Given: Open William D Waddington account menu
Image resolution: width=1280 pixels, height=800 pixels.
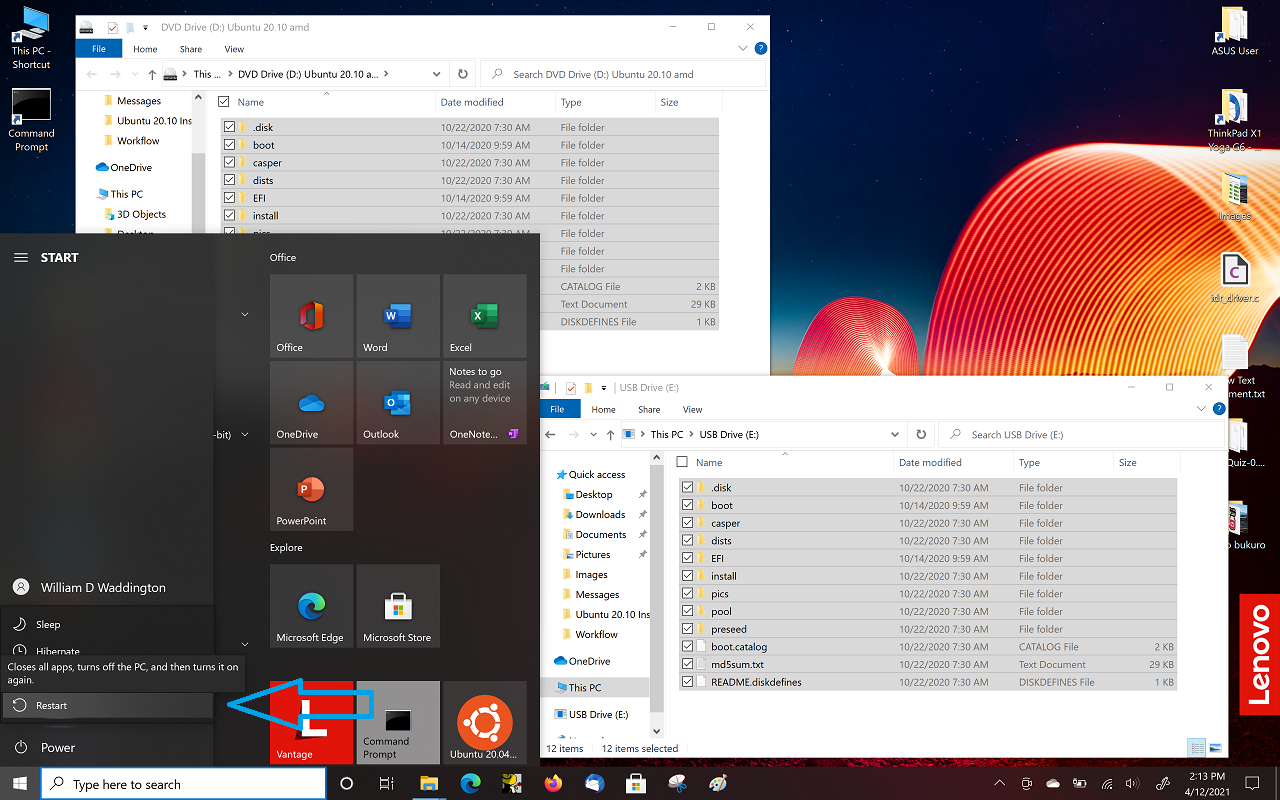Looking at the screenshot, I should [108, 587].
